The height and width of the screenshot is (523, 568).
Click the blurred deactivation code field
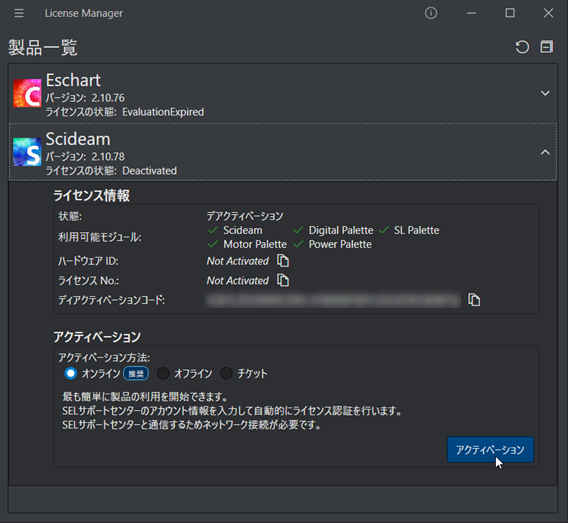tap(333, 300)
